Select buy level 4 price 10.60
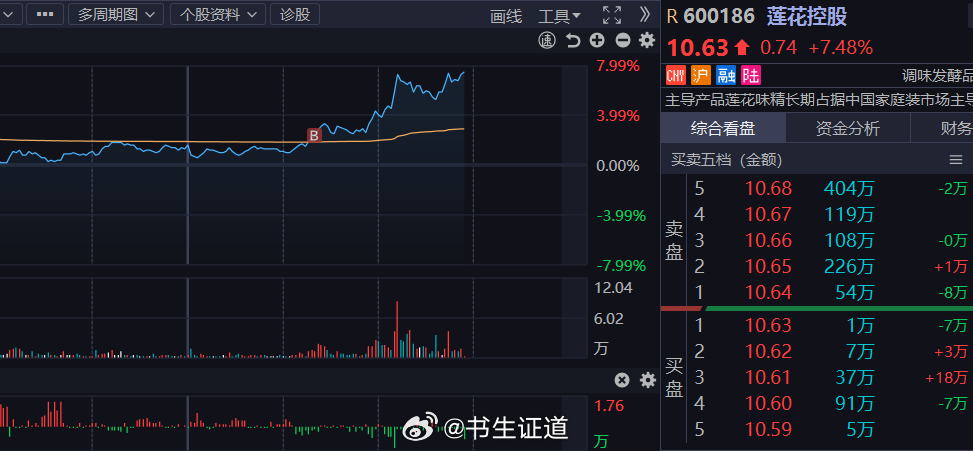 (x=768, y=403)
